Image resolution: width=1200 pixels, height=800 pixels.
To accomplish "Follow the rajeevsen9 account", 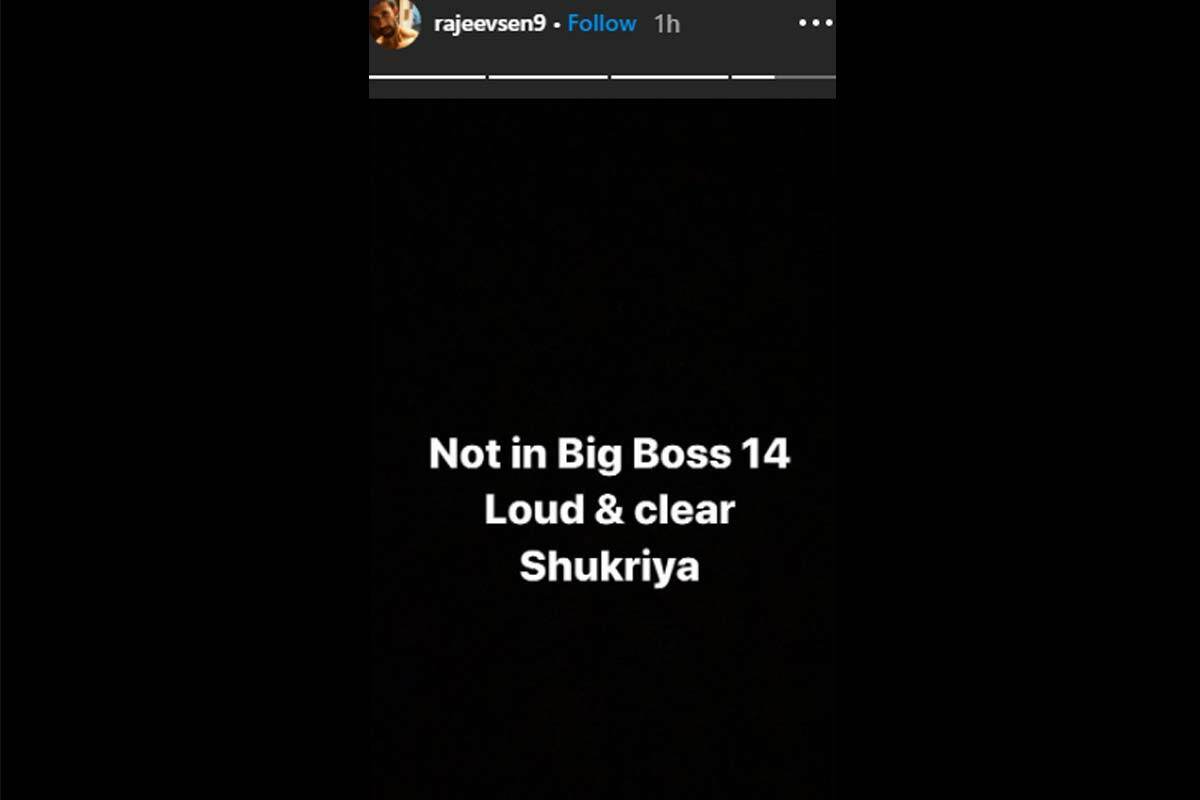I will (x=602, y=23).
